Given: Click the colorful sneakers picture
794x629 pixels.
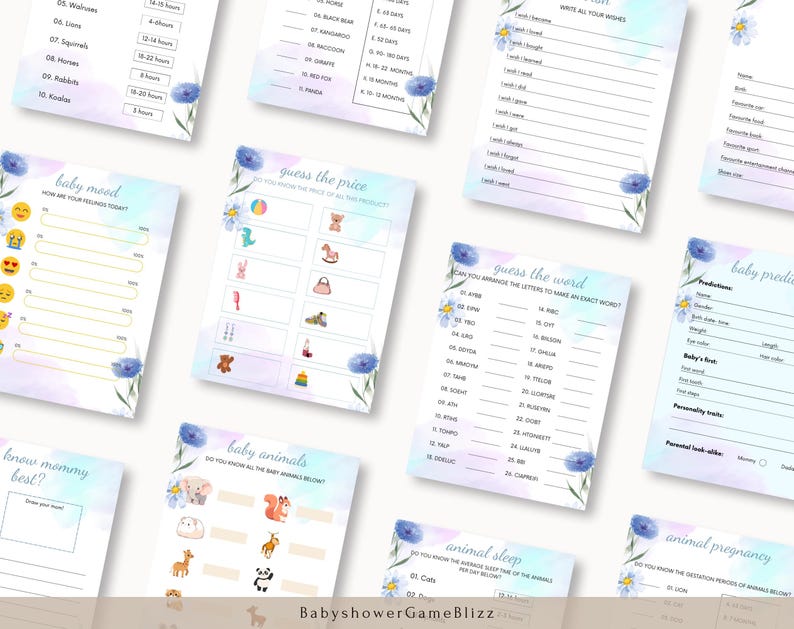Looking at the screenshot, I should pyautogui.click(x=316, y=319).
